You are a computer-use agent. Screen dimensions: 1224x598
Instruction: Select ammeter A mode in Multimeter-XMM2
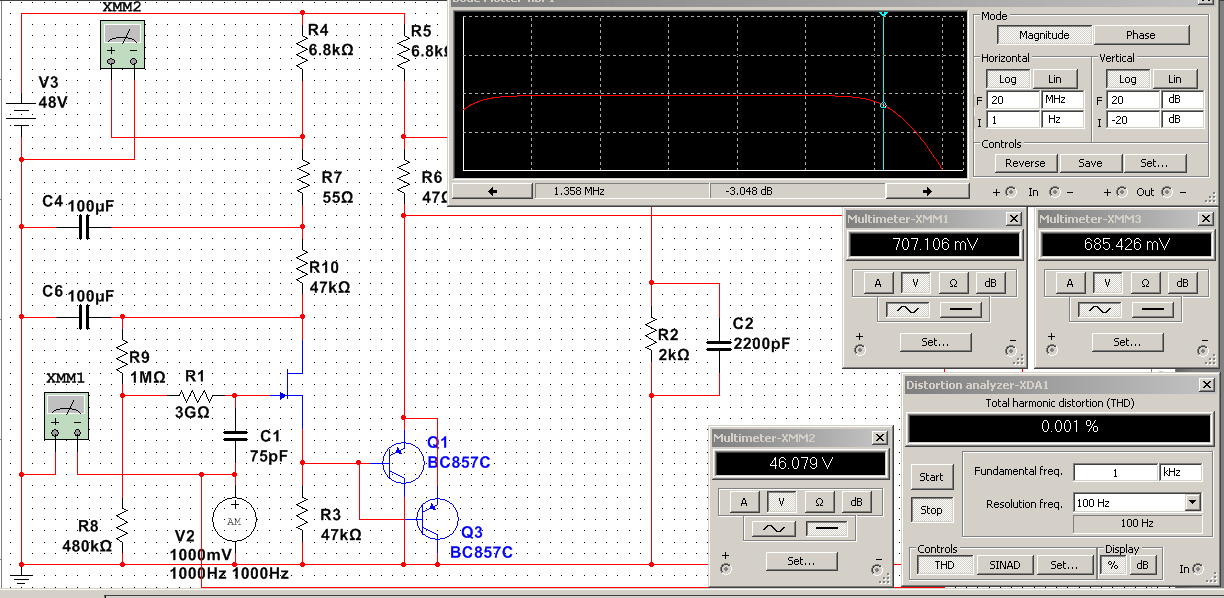click(x=743, y=502)
